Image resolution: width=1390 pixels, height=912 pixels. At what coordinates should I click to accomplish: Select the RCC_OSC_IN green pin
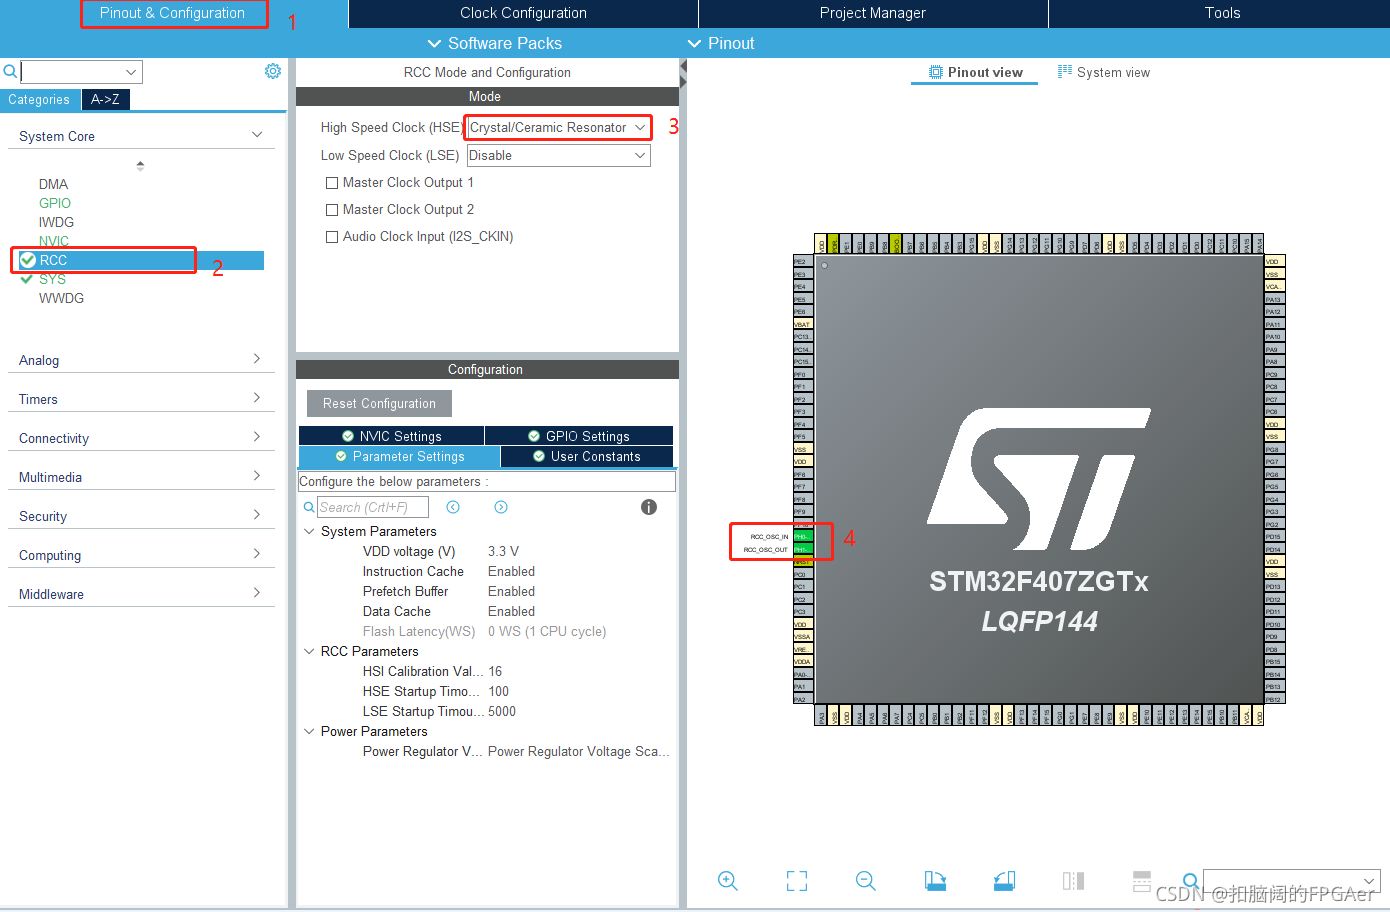[x=802, y=537]
